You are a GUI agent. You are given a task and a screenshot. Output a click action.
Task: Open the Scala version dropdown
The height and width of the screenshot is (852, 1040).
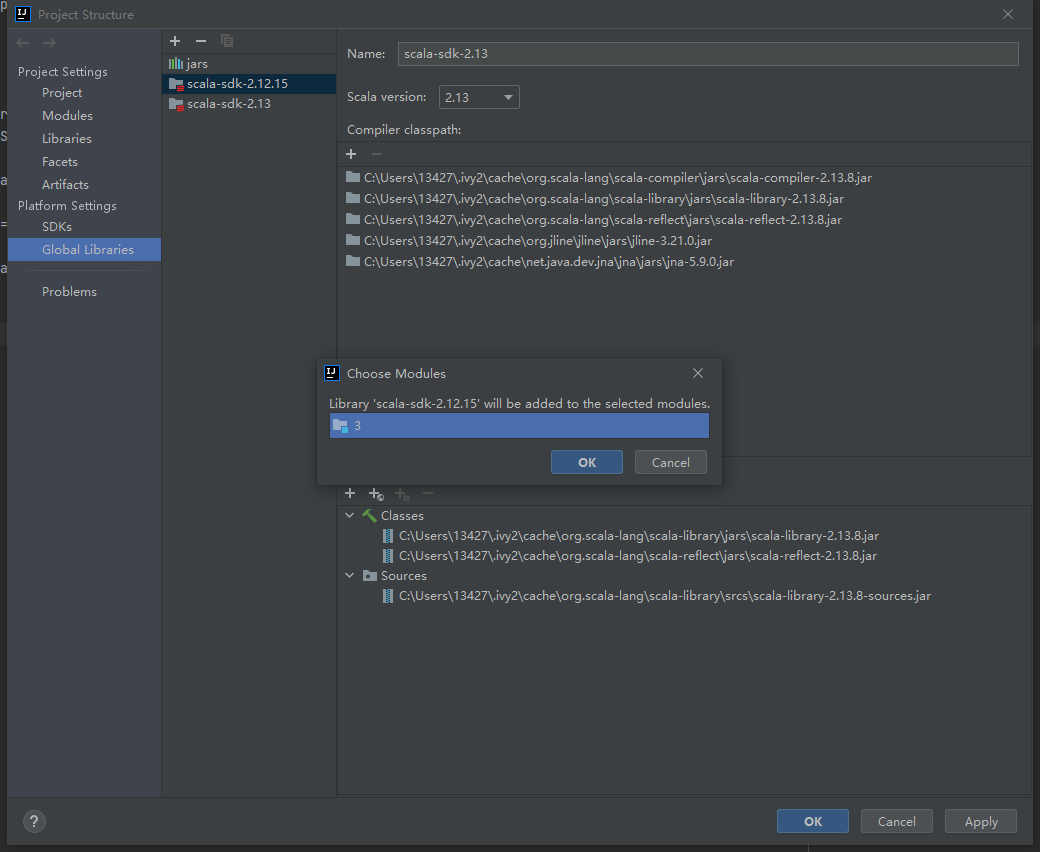click(479, 97)
